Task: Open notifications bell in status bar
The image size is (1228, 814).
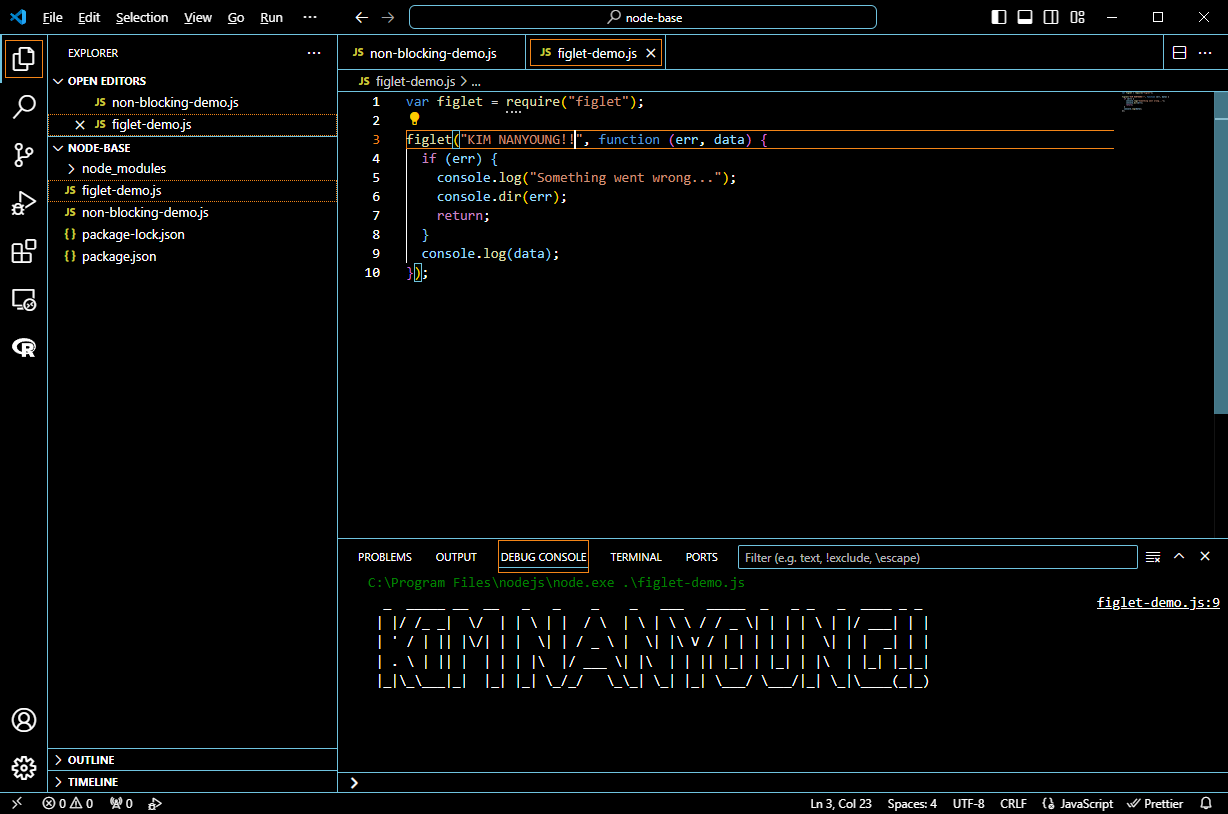Action: (x=1206, y=803)
